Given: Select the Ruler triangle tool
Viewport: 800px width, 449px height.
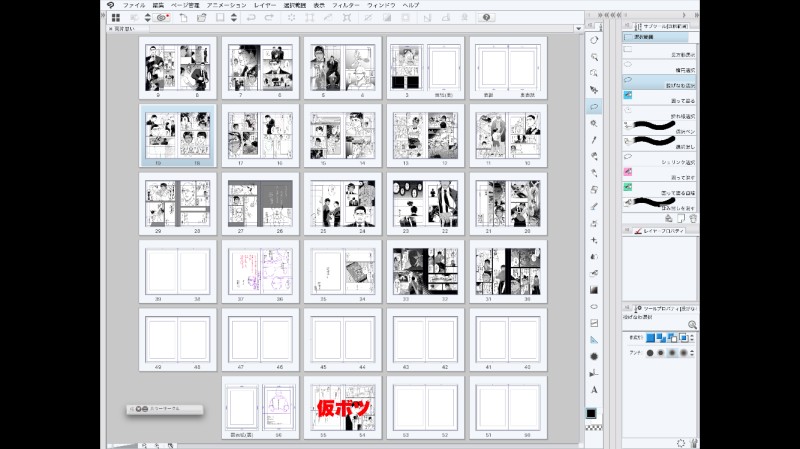Looking at the screenshot, I should [594, 340].
